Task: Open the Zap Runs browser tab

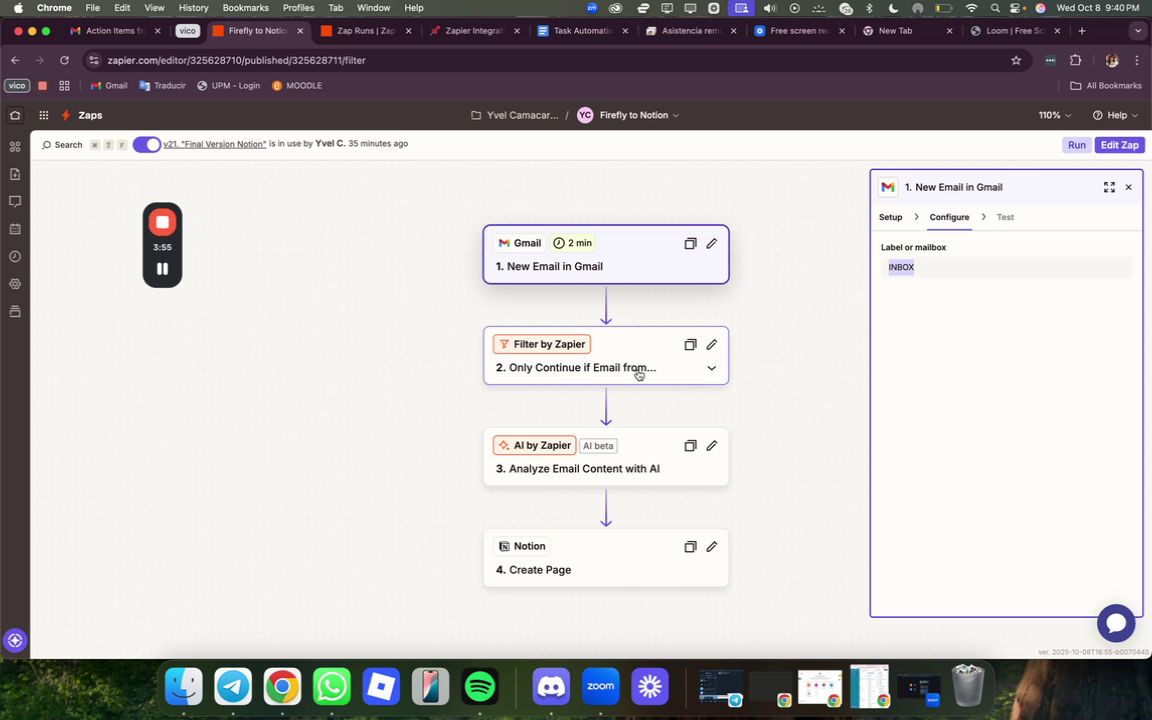Action: (x=366, y=31)
